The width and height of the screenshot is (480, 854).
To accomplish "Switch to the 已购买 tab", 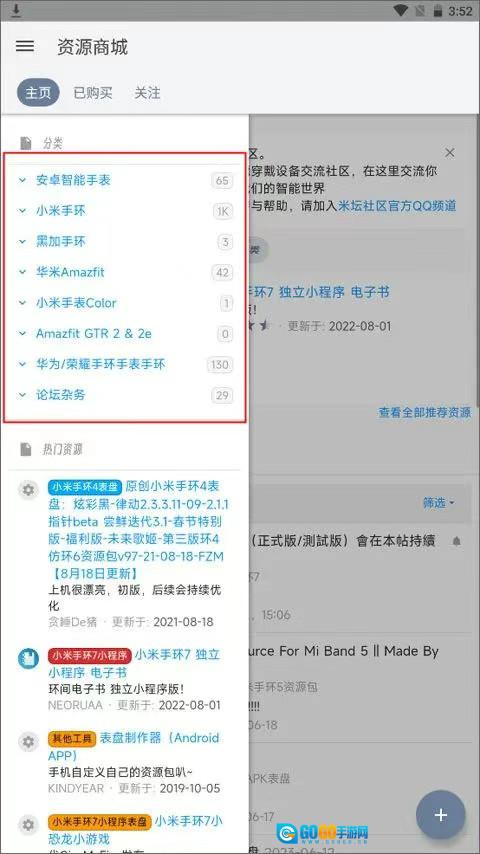I will tap(93, 93).
